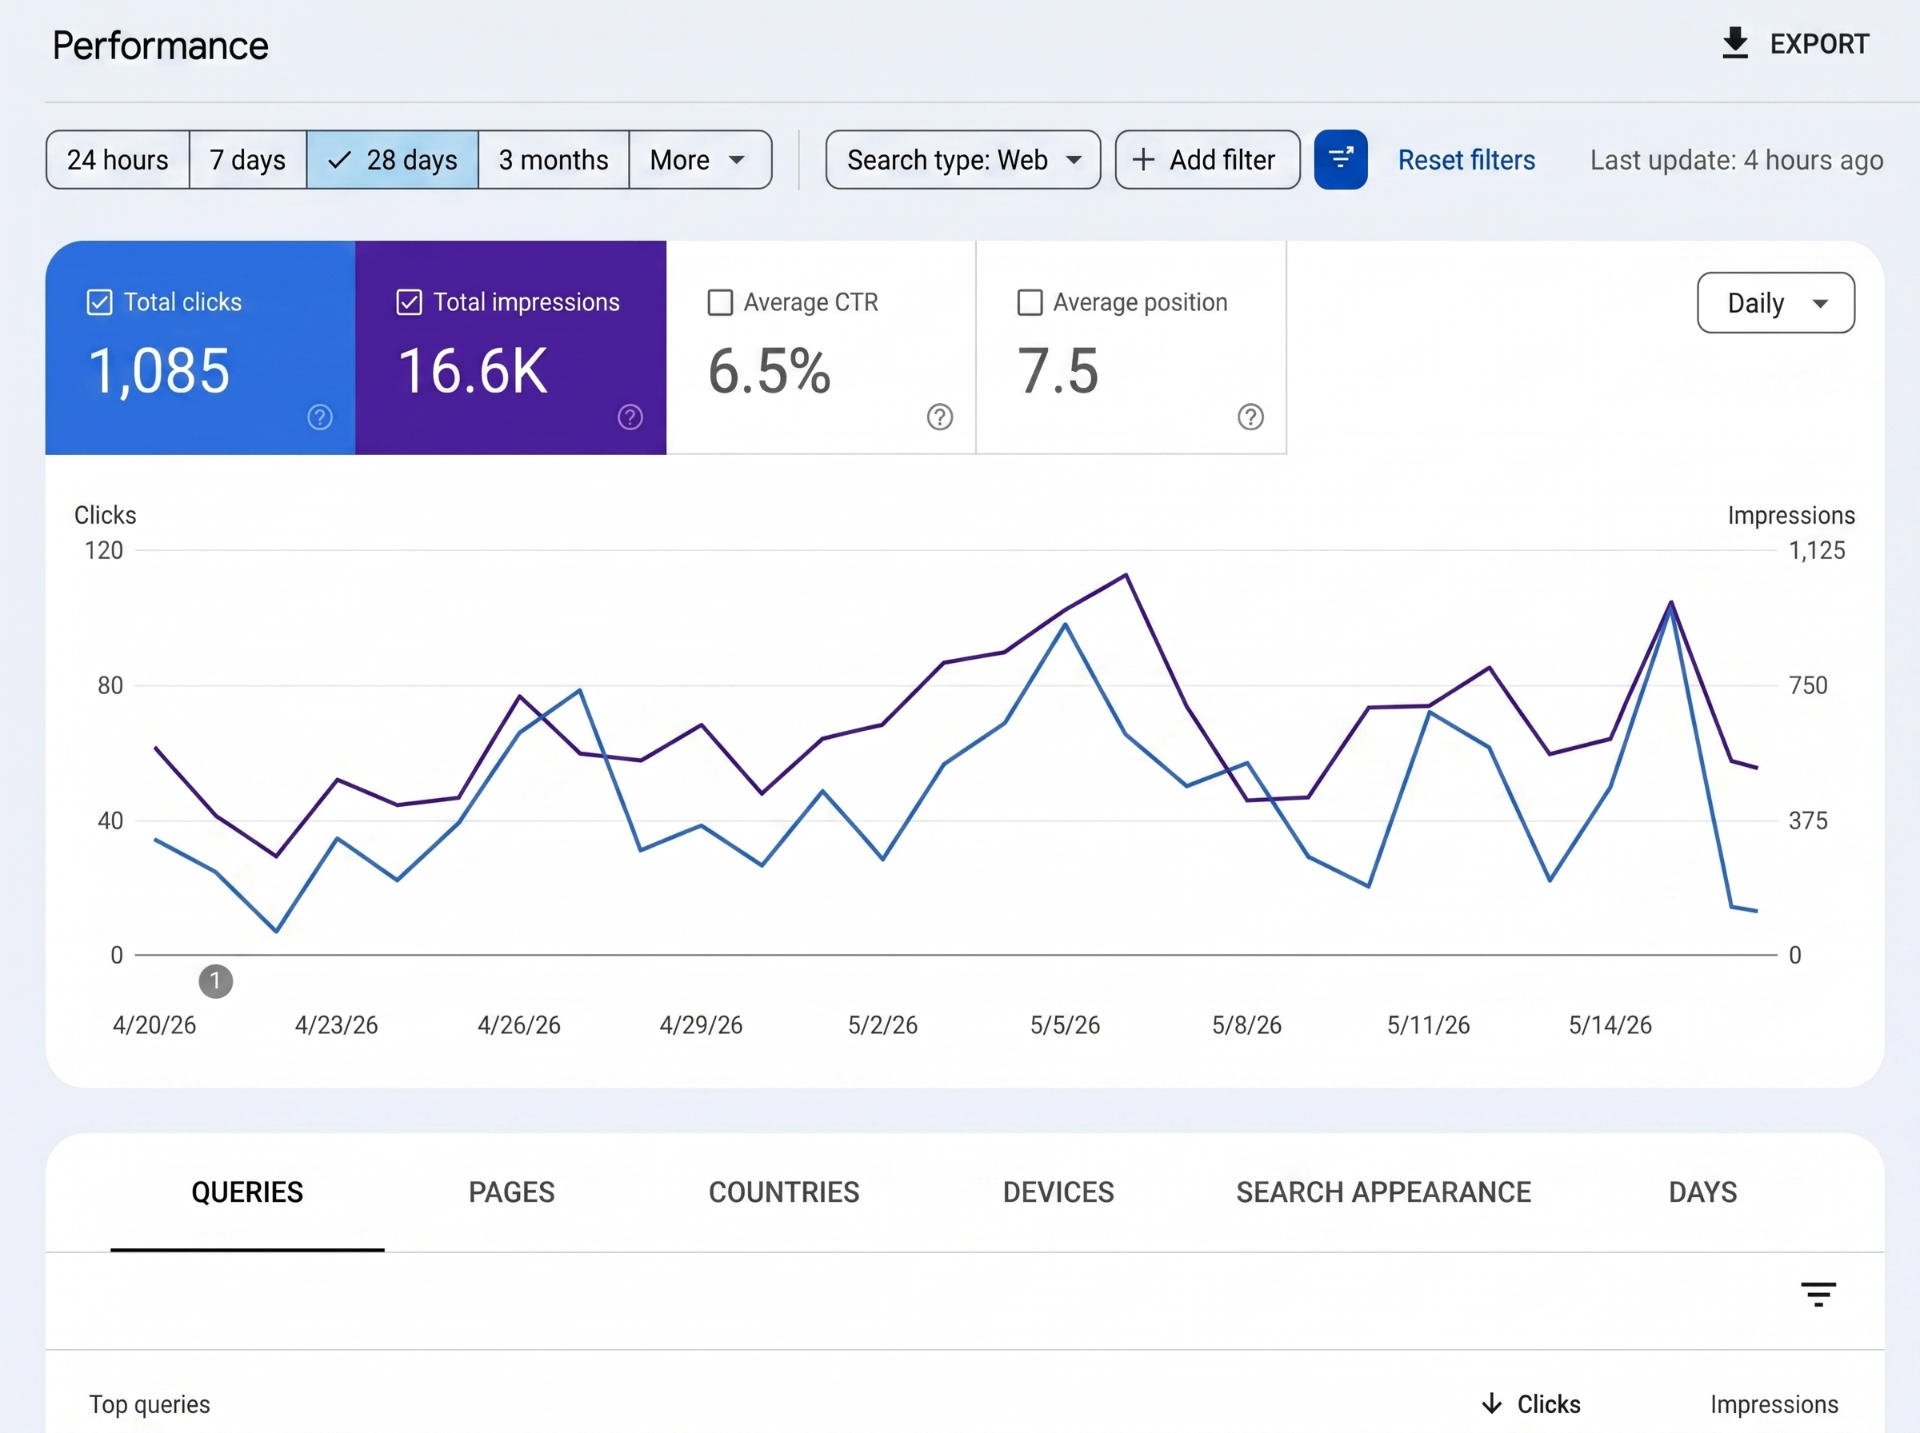Screen dimensions: 1920x1433
Task: Click the Last update: 4 hours ago text
Action: click(x=1736, y=160)
